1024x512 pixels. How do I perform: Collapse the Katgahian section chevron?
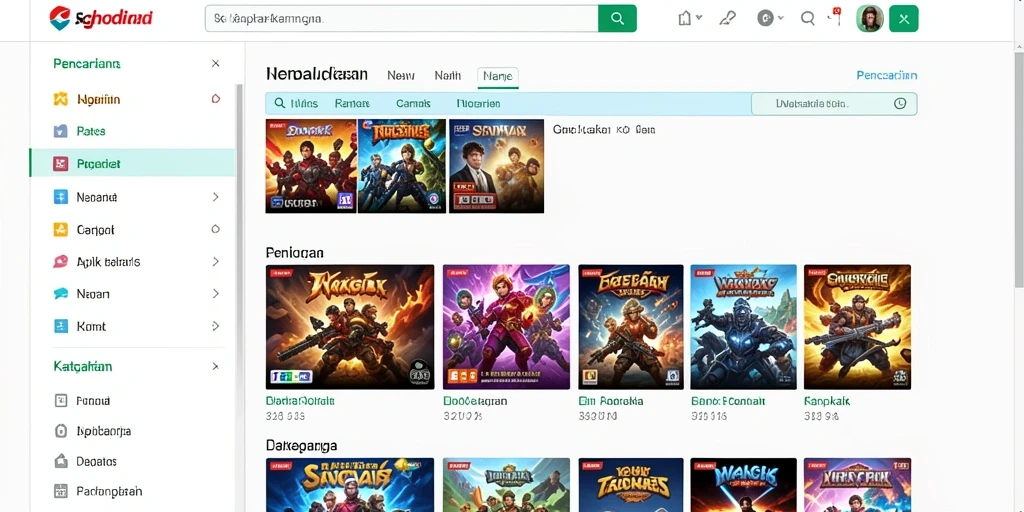(216, 366)
